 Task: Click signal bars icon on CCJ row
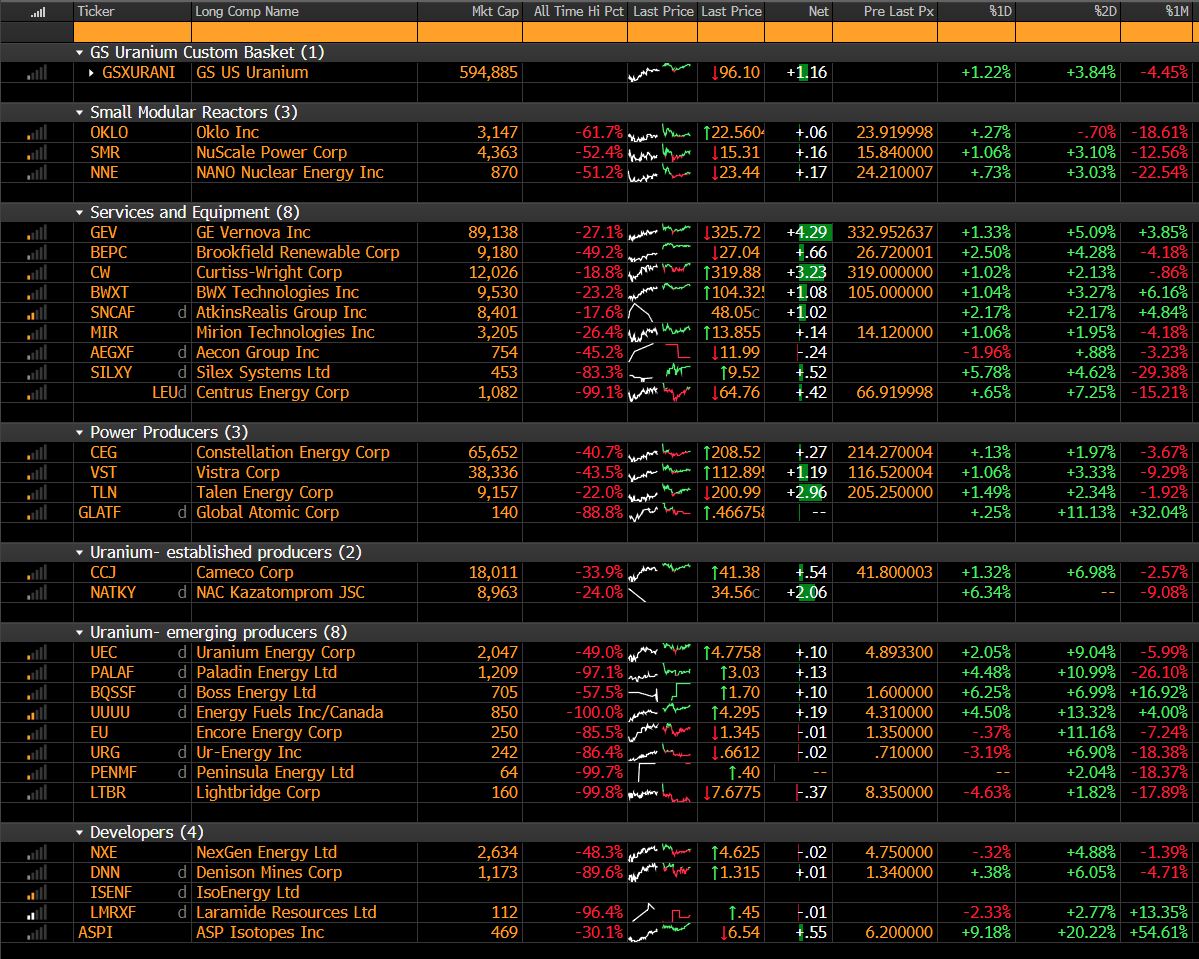coord(36,573)
